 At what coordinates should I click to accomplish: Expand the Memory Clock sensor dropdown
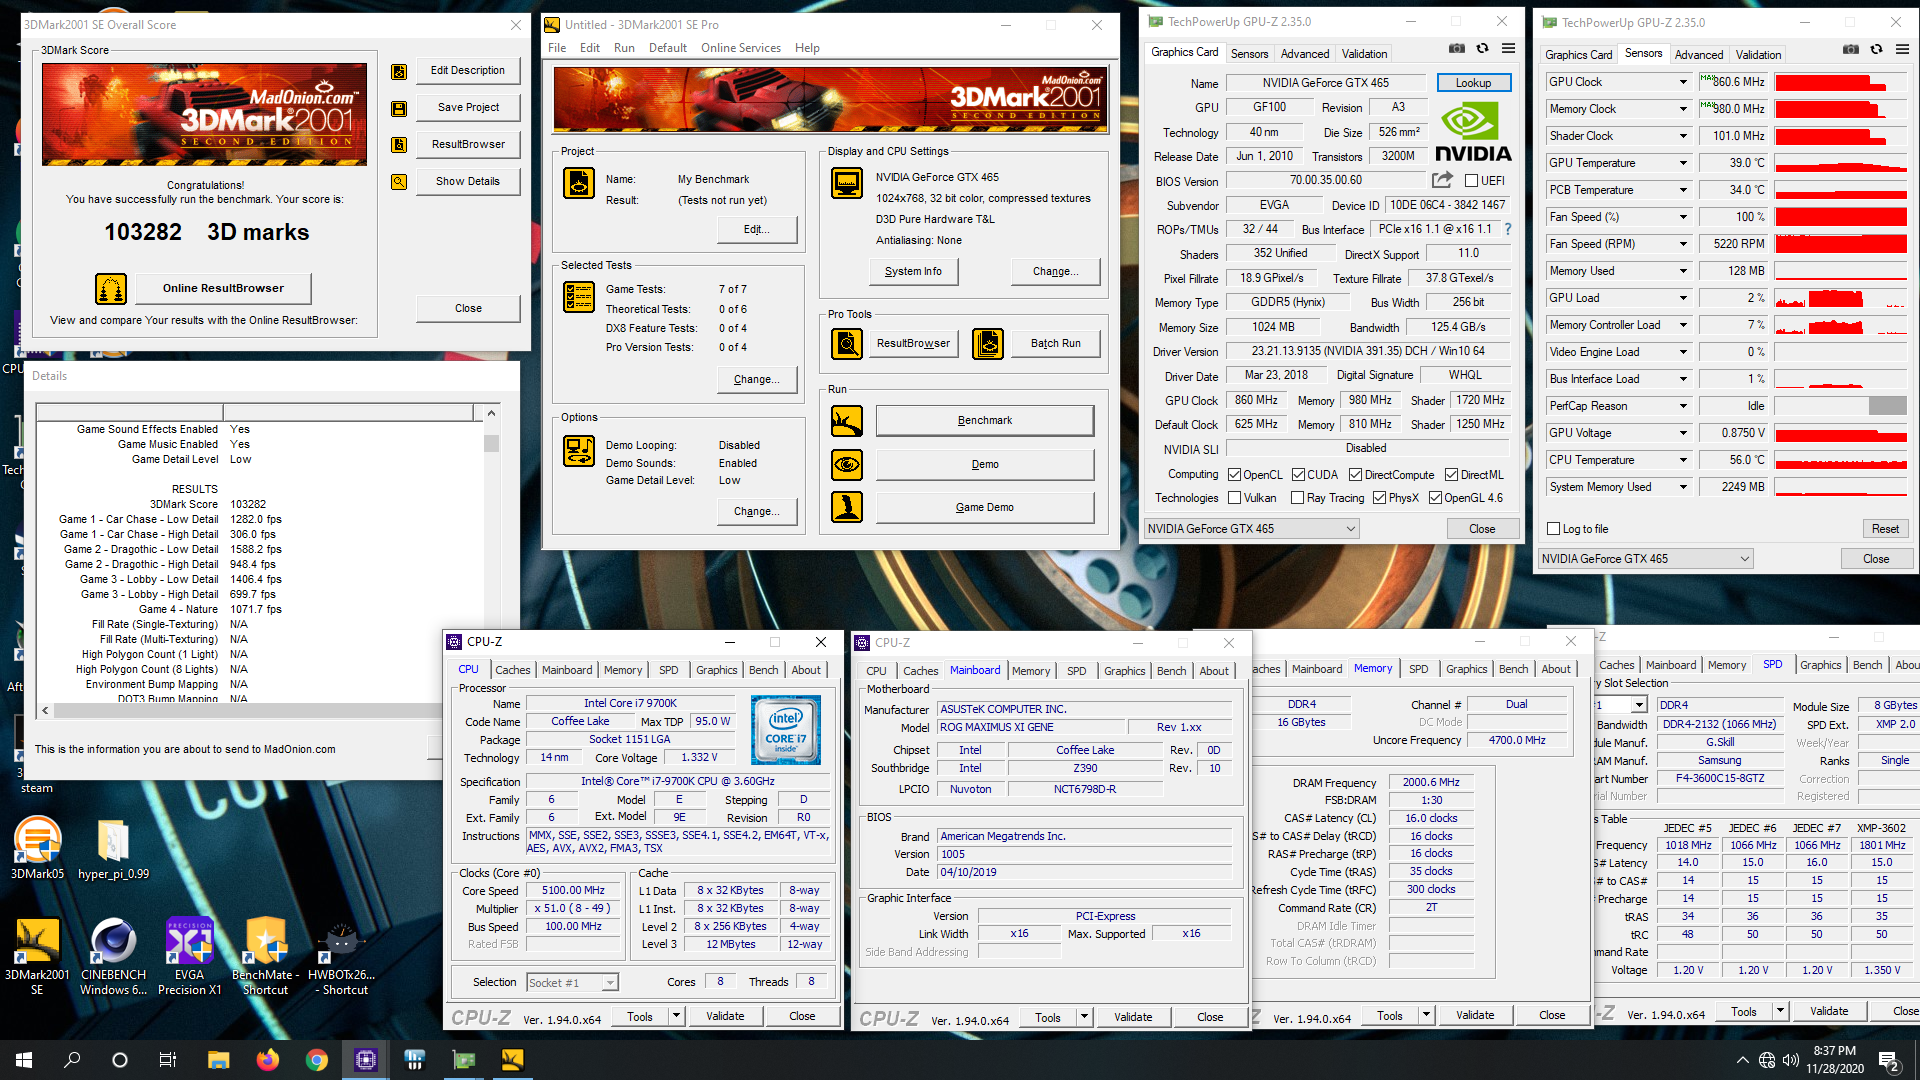click(x=1683, y=109)
